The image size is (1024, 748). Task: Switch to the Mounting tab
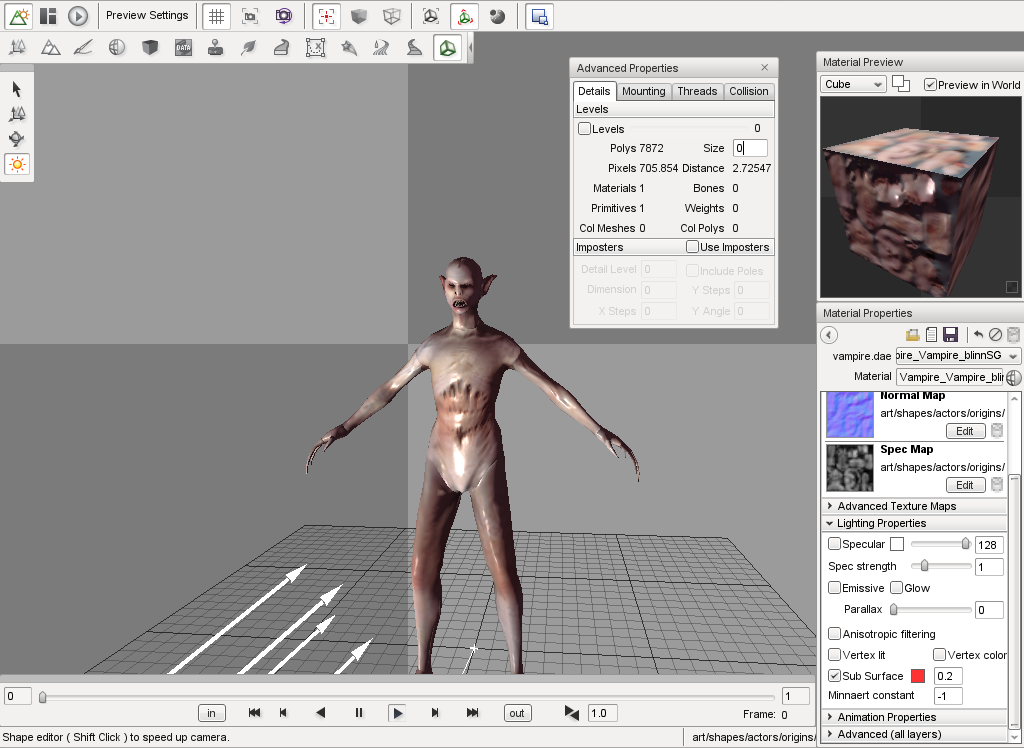pyautogui.click(x=643, y=91)
